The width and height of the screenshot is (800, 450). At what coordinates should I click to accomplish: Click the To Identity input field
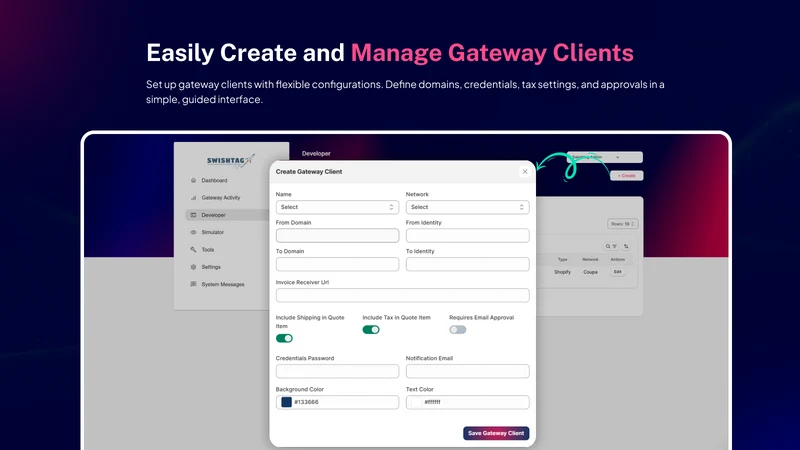tap(467, 264)
